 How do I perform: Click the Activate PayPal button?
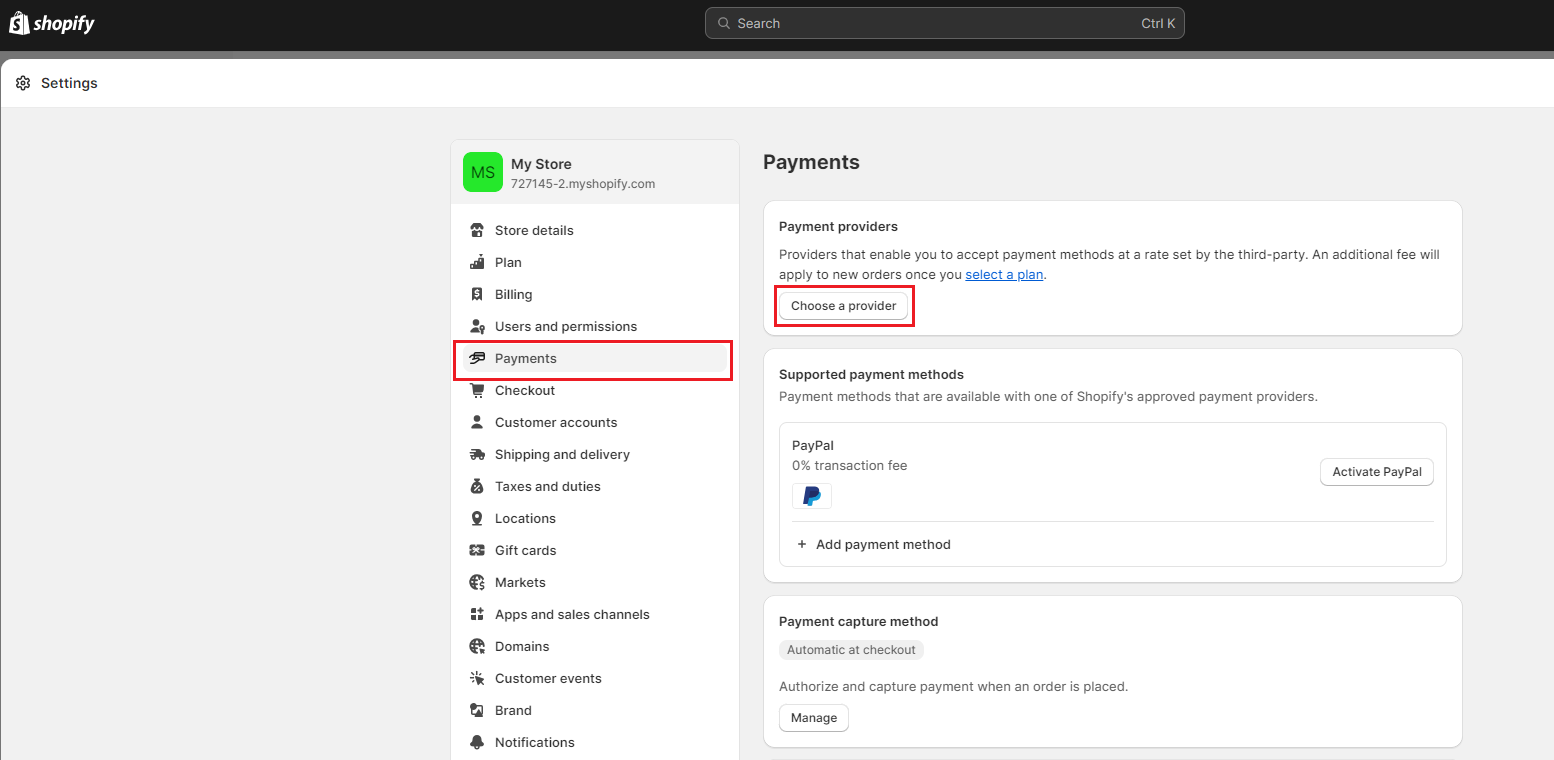[x=1377, y=472]
